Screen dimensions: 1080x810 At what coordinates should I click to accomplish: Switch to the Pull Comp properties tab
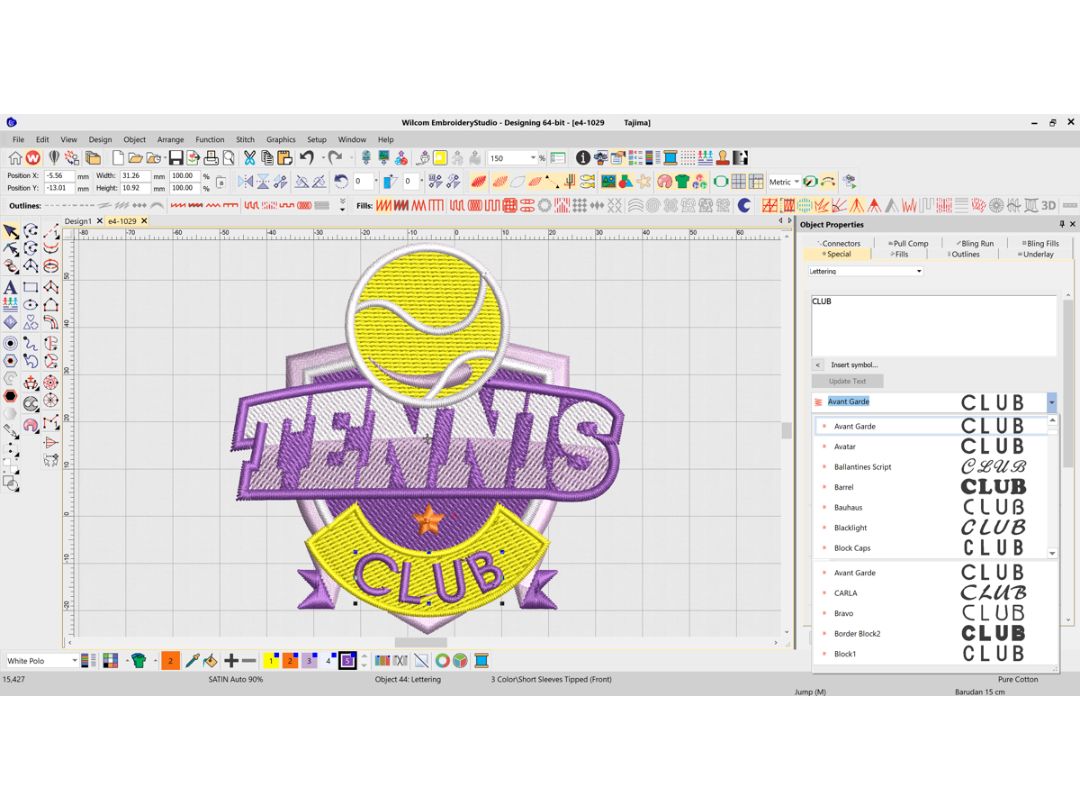click(x=908, y=243)
